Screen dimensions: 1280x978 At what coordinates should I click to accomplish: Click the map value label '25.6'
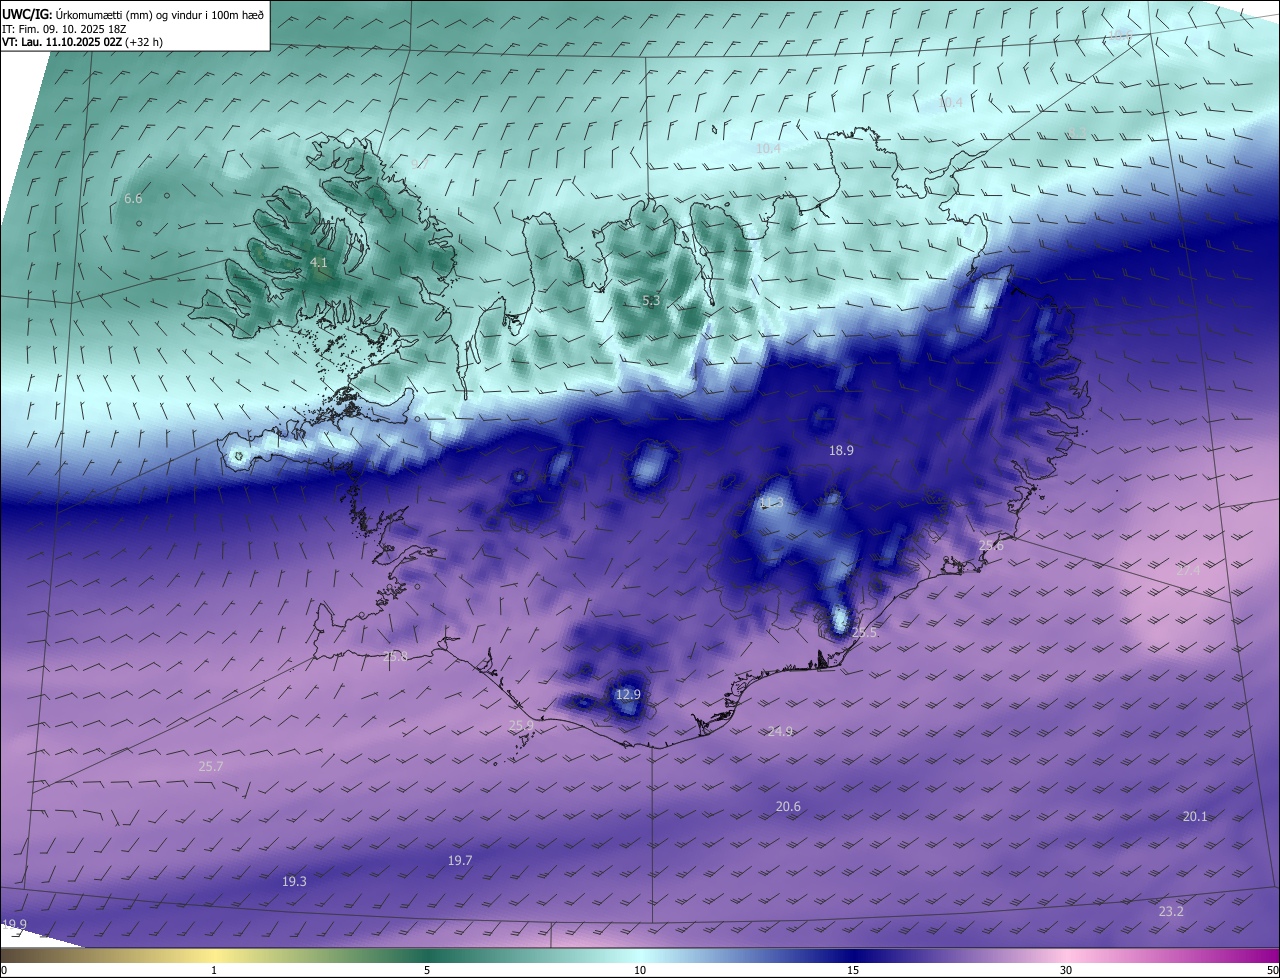991,546
